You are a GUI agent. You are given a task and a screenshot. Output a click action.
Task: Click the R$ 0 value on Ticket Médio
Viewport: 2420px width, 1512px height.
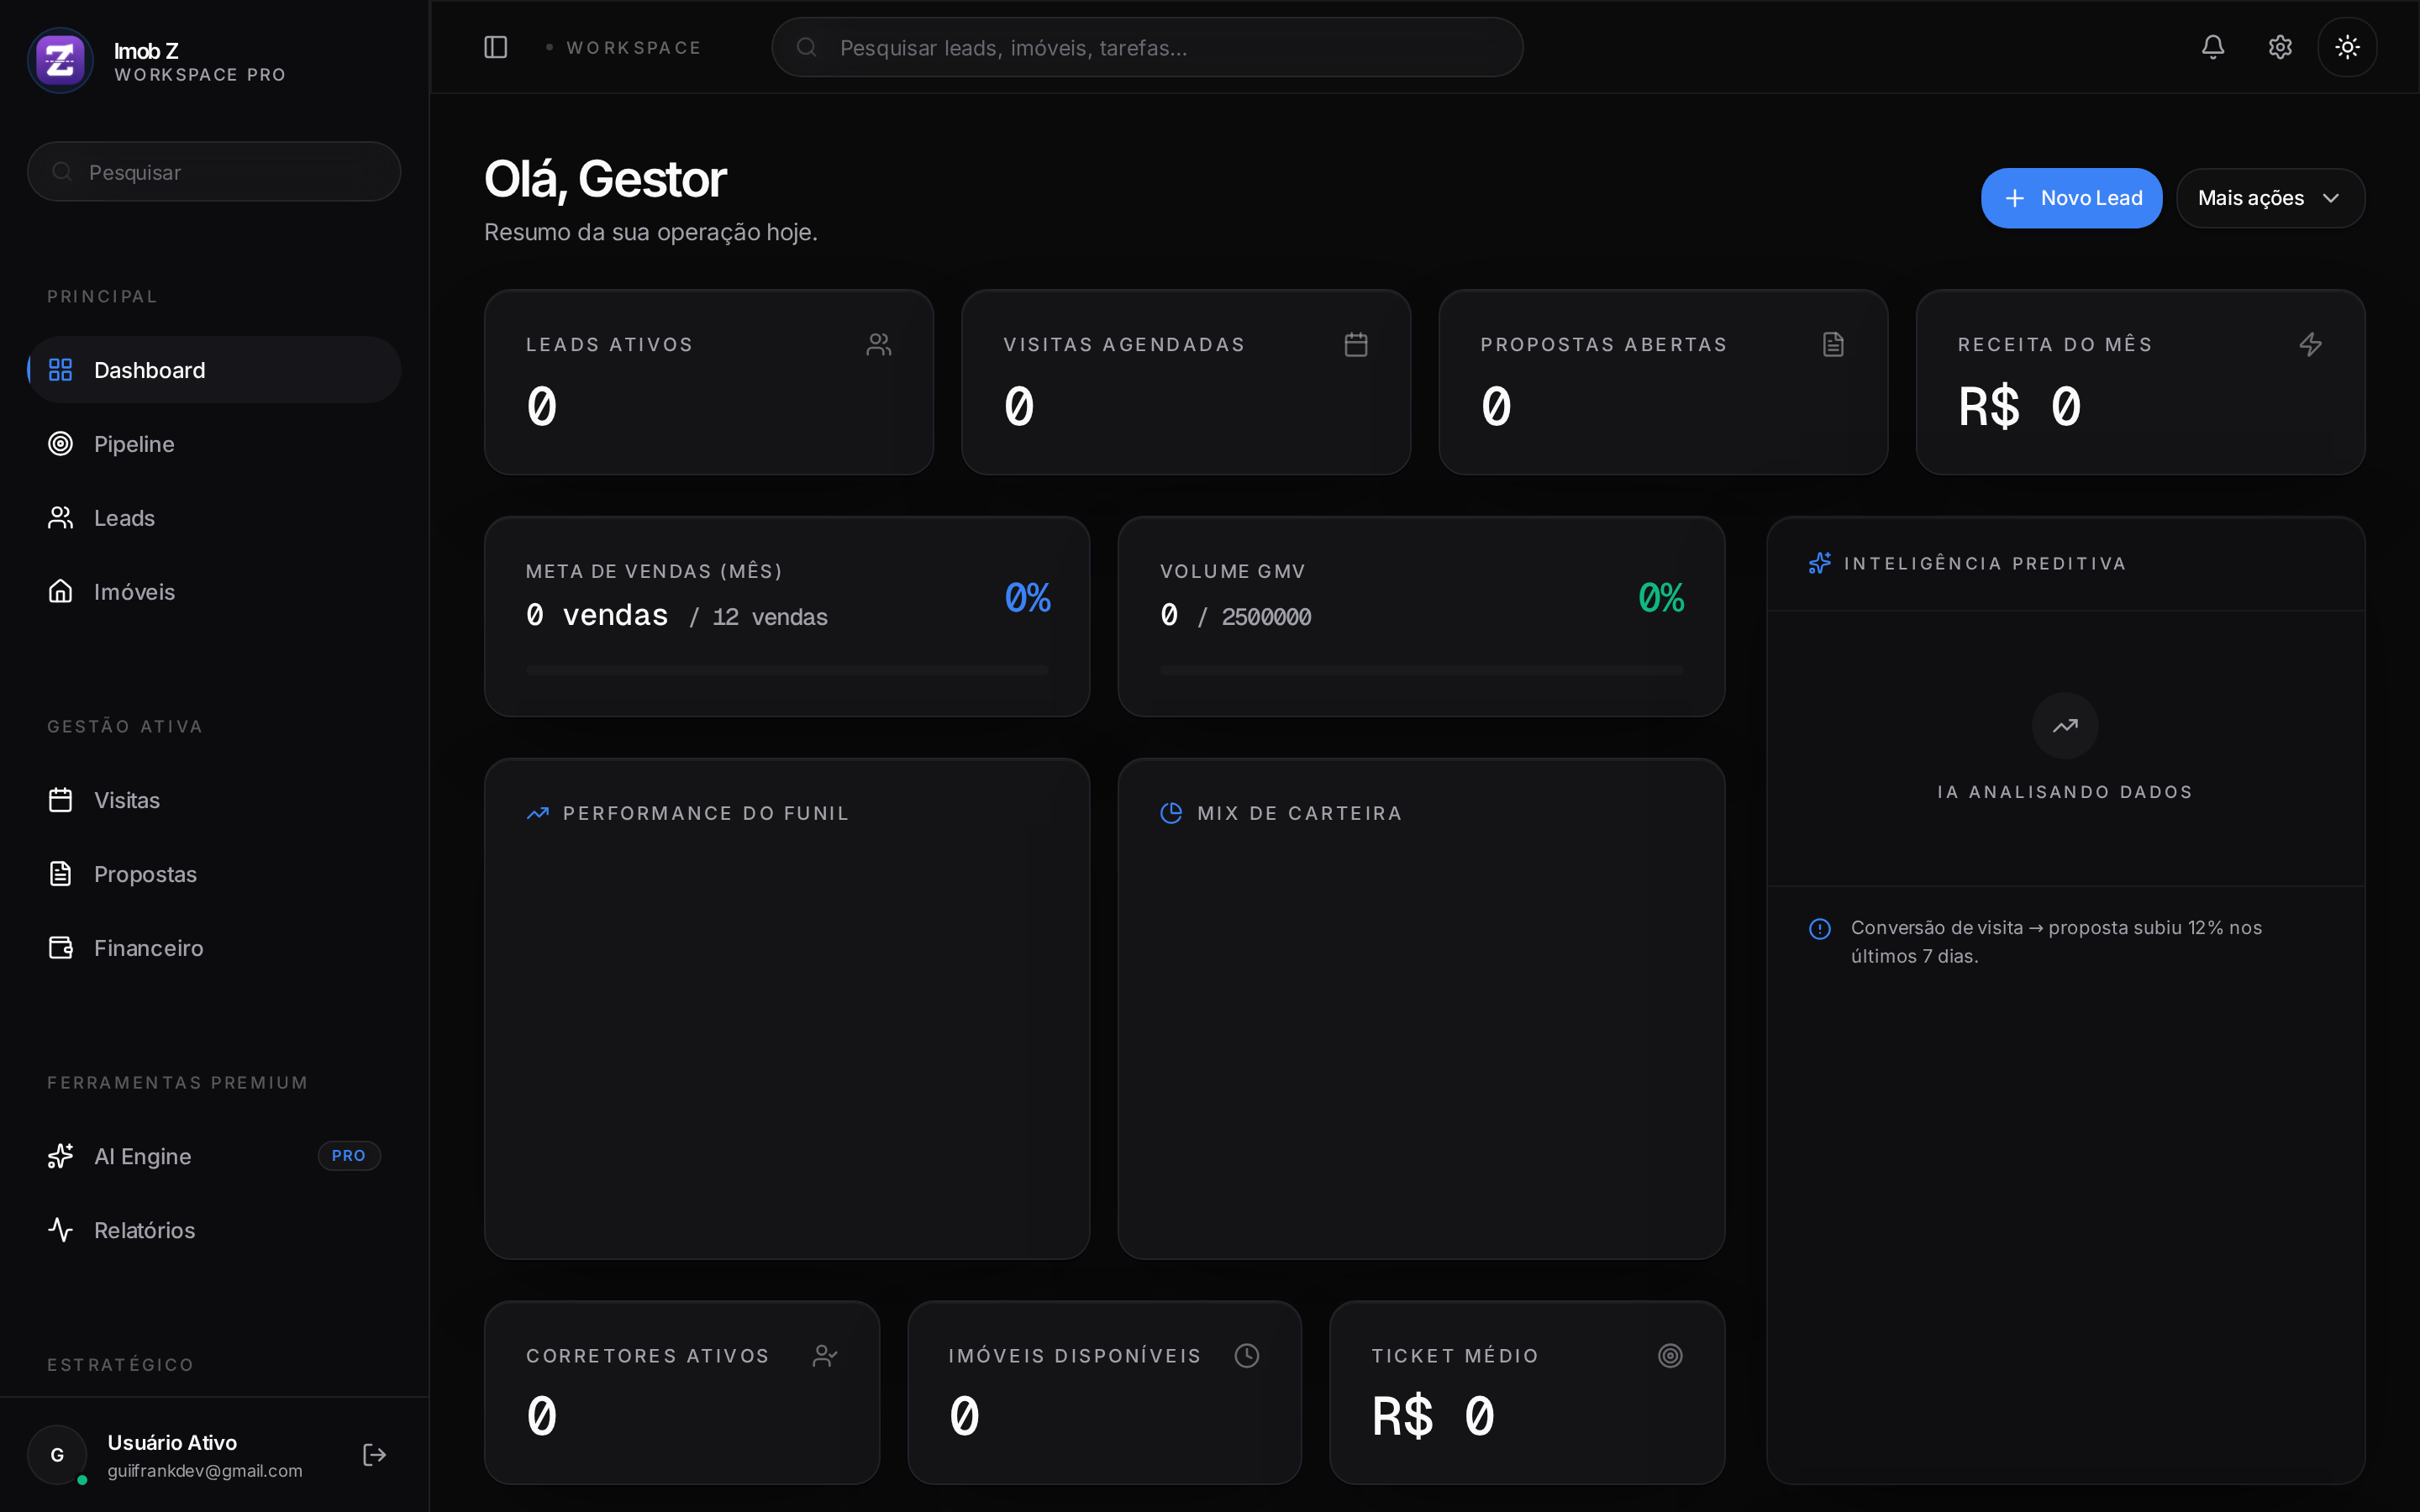[x=1433, y=1417]
